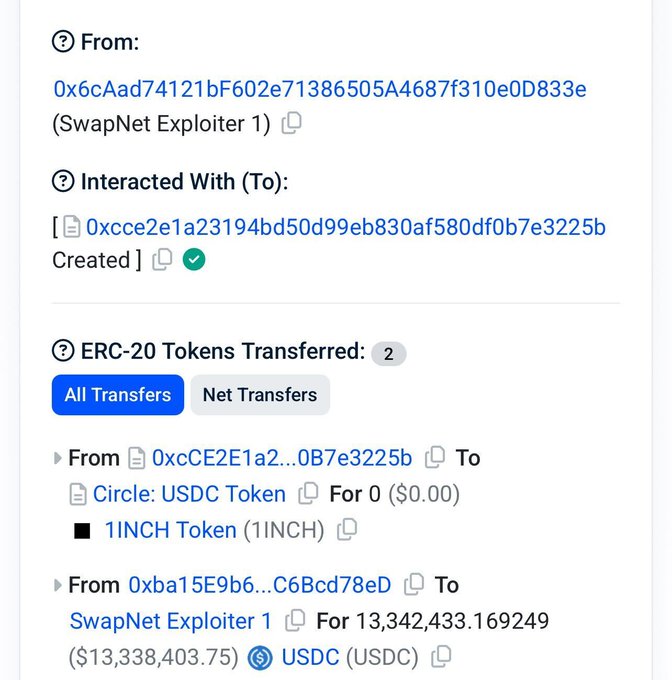Copy the USDC token address
The image size is (672, 680).
coord(441,657)
